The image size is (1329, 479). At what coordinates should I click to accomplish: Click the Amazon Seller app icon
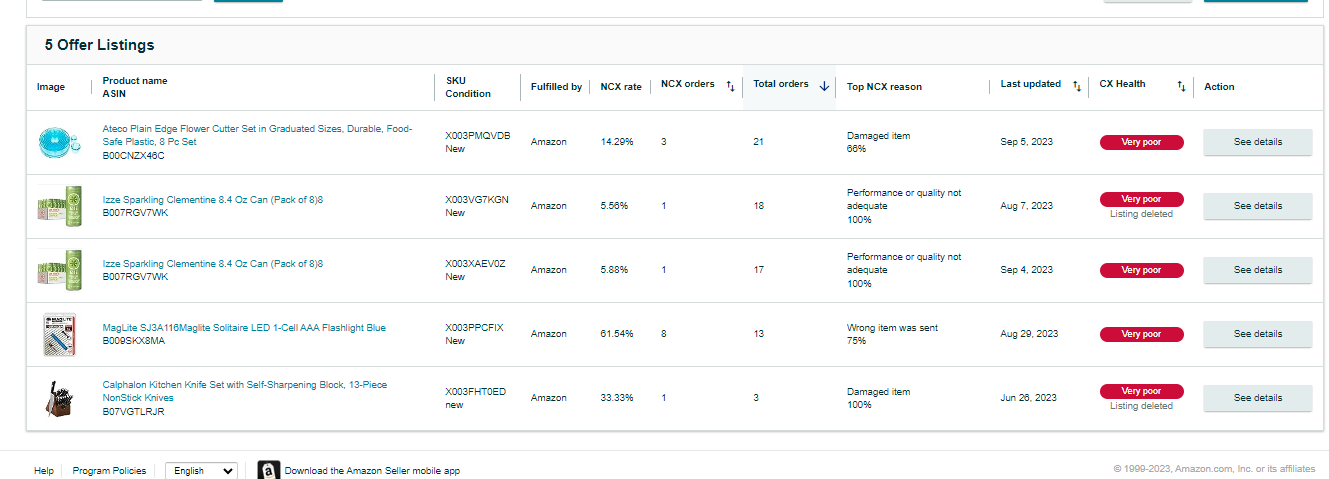268,470
